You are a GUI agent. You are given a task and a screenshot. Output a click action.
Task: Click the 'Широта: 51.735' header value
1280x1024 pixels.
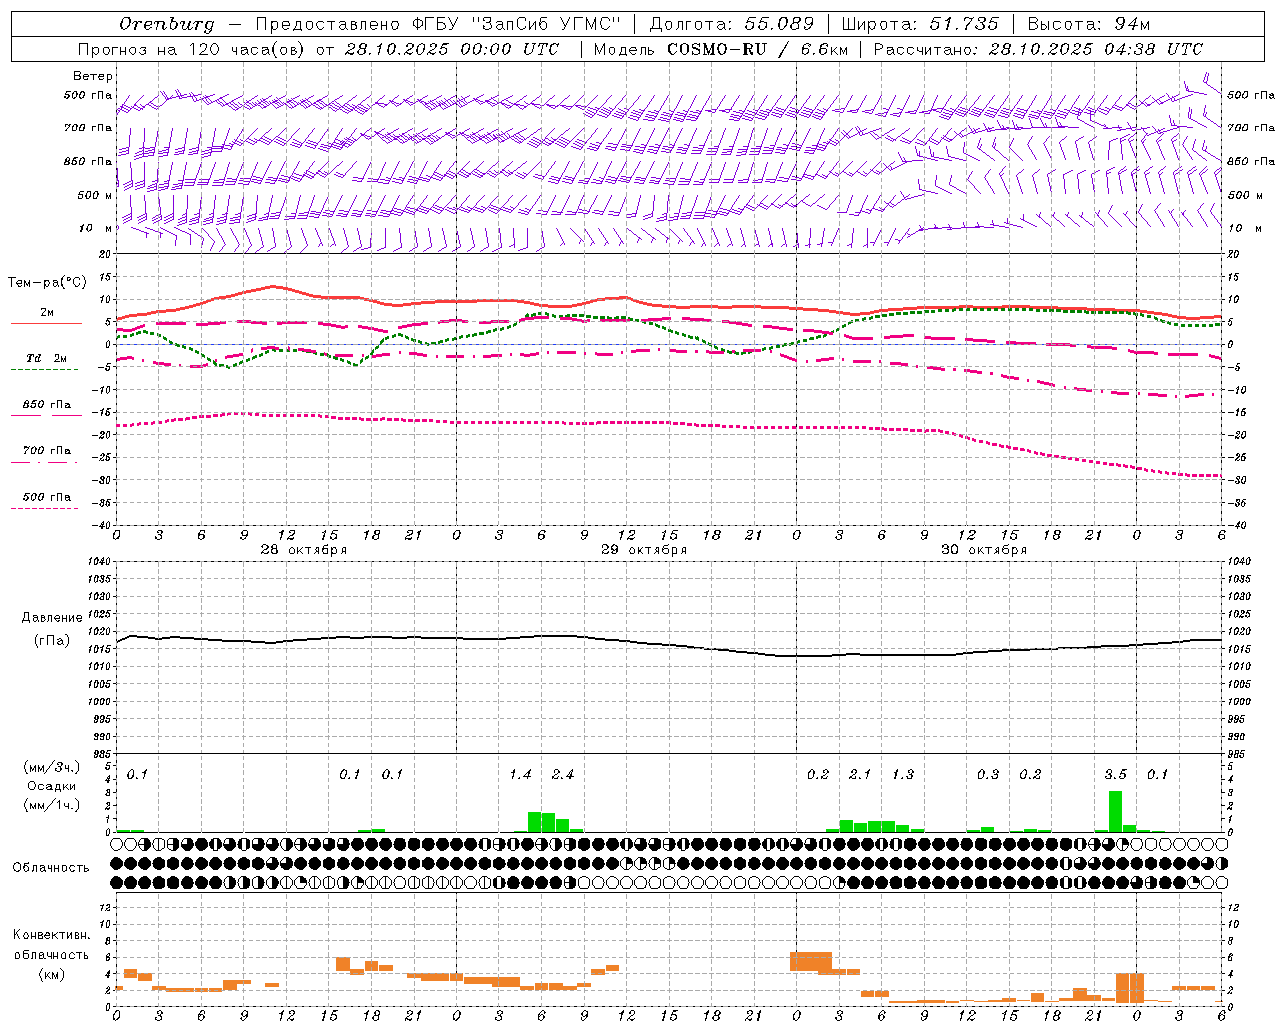(x=920, y=24)
